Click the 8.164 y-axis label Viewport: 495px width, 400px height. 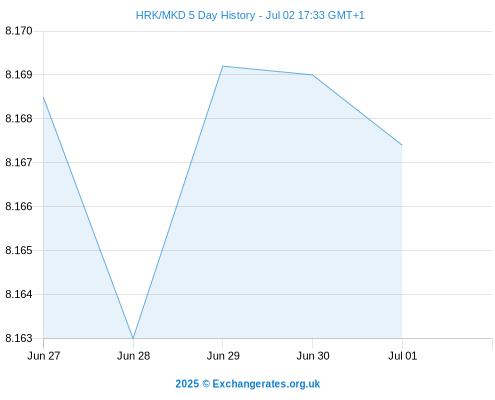pos(19,294)
